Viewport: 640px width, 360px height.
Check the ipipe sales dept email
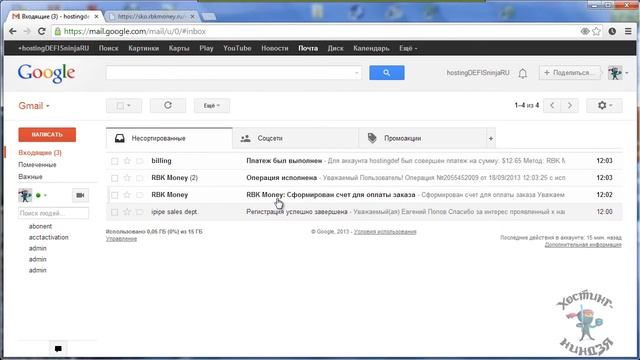click(115, 212)
